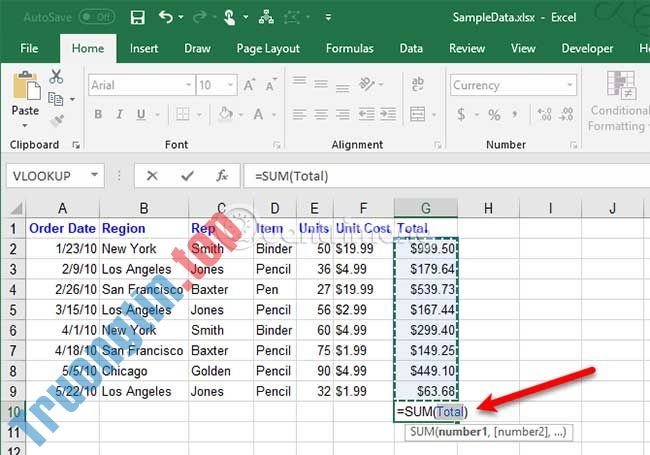Toggle Center horizontal alignment

[321, 114]
